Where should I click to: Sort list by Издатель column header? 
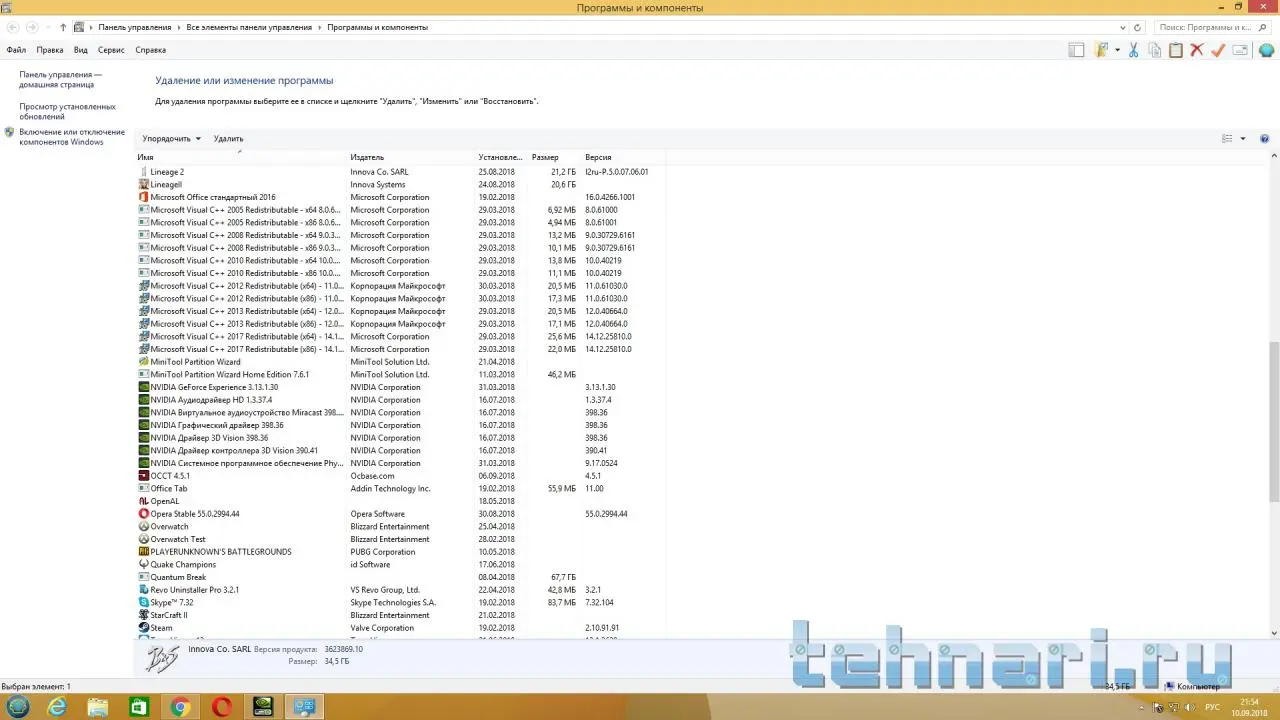click(411, 157)
